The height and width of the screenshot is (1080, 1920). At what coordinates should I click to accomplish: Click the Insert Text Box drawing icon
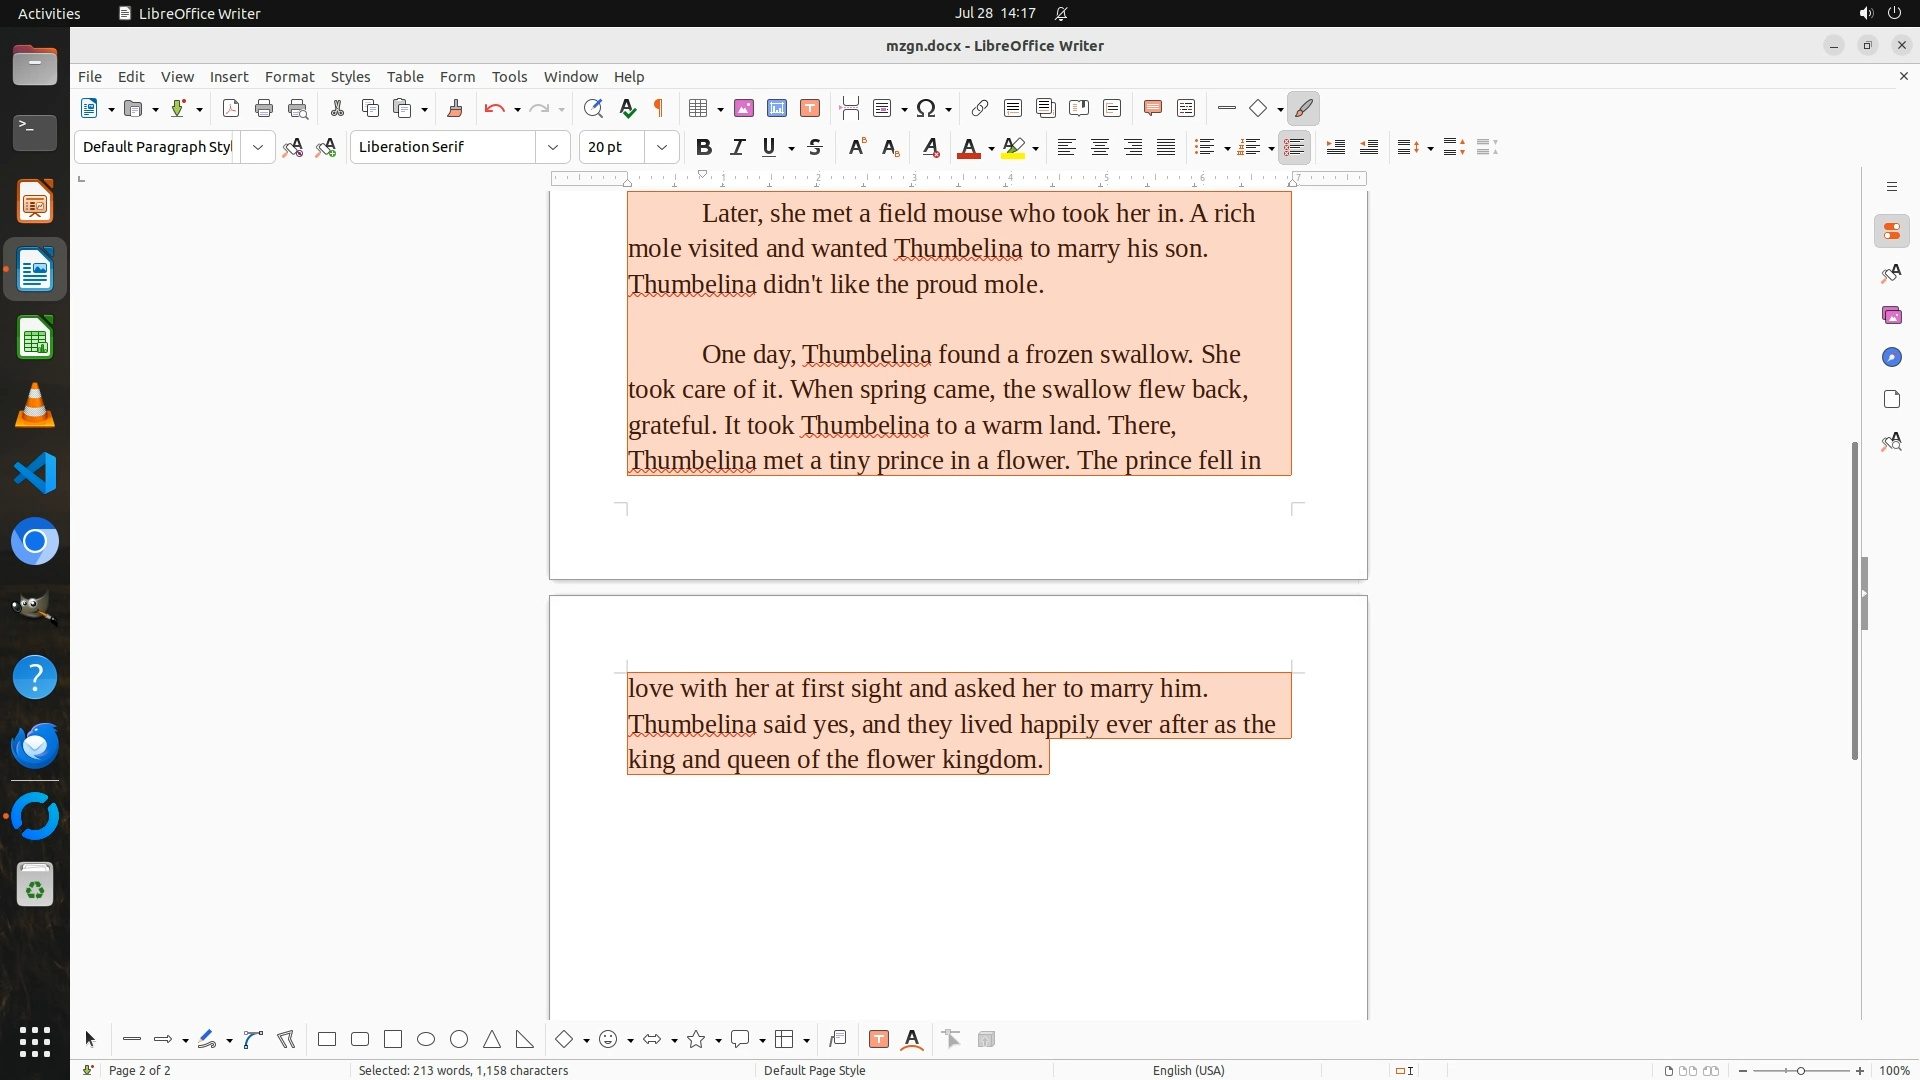[x=879, y=1040]
